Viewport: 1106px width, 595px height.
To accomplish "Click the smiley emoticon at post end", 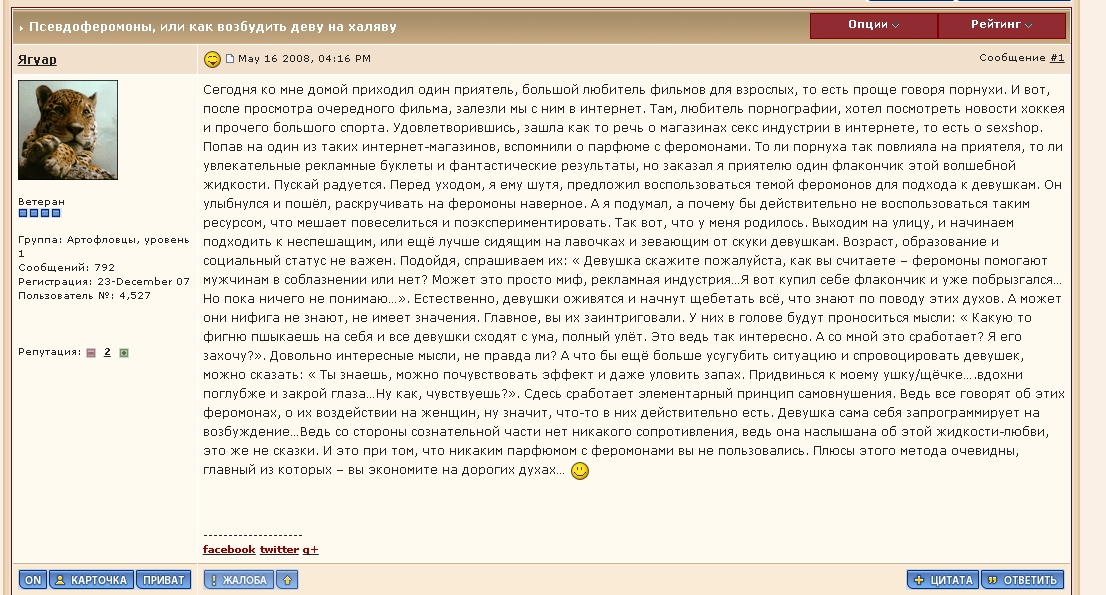I will coord(580,470).
